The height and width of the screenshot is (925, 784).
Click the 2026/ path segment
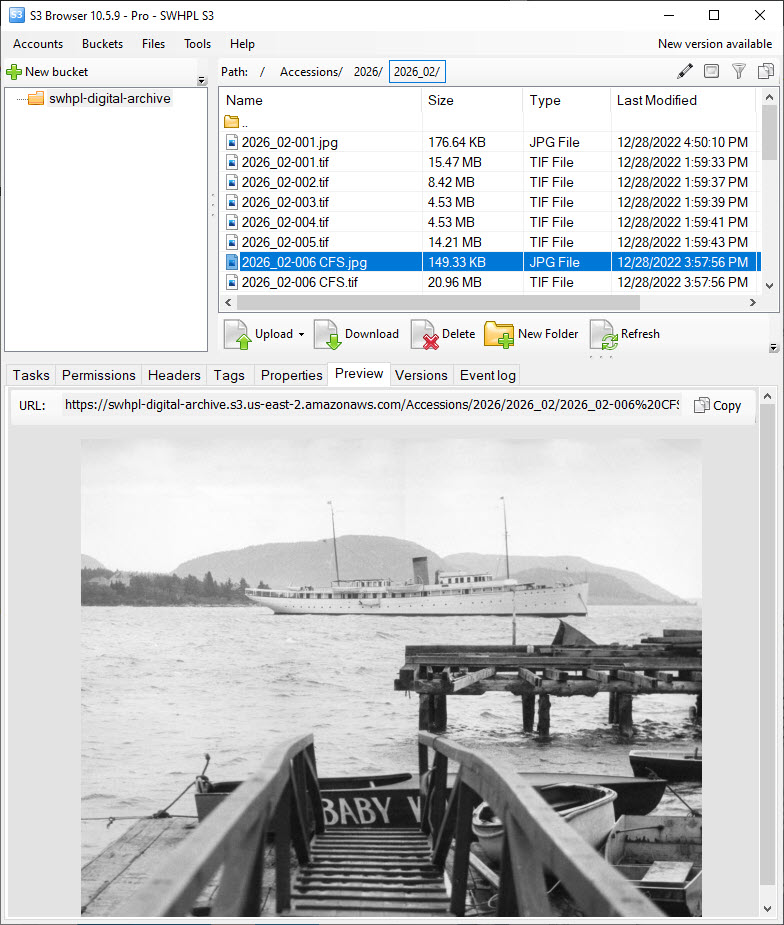(368, 72)
